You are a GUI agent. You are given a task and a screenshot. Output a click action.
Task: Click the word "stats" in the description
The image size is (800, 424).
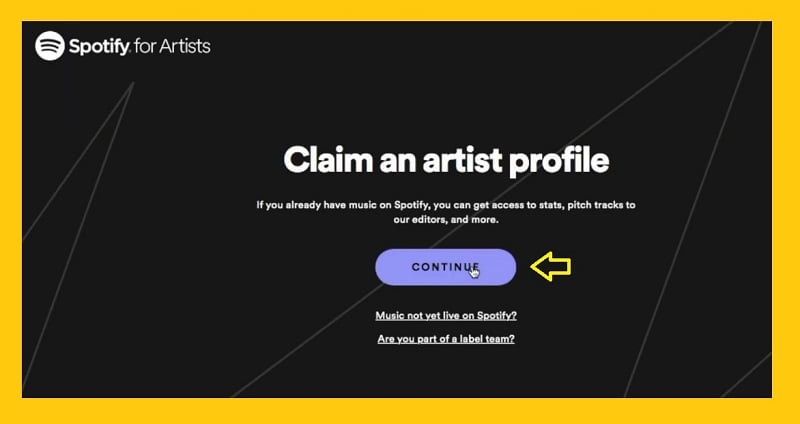[x=525, y=205]
